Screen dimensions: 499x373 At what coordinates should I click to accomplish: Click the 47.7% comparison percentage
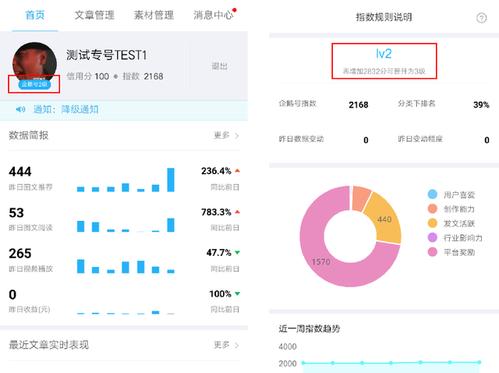pos(219,253)
